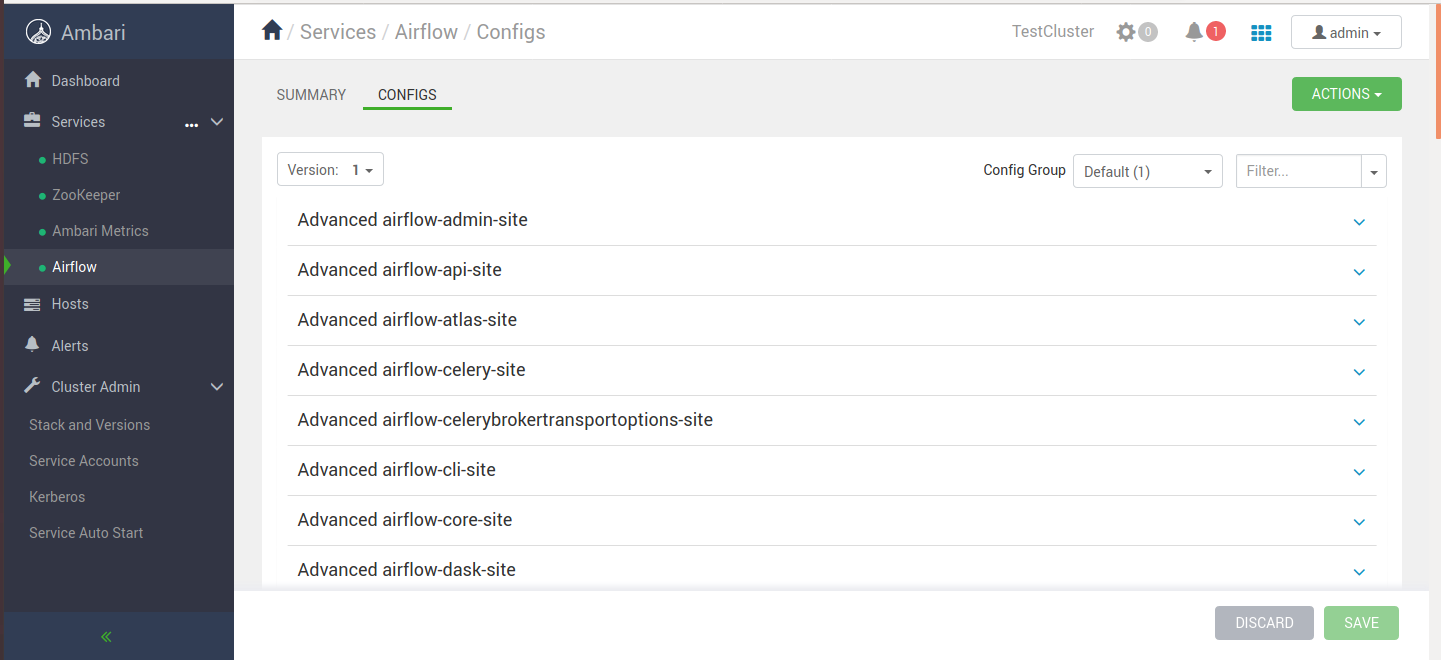Click the Alerts bell icon in sidebar
This screenshot has height=660, width=1441.
[33, 345]
